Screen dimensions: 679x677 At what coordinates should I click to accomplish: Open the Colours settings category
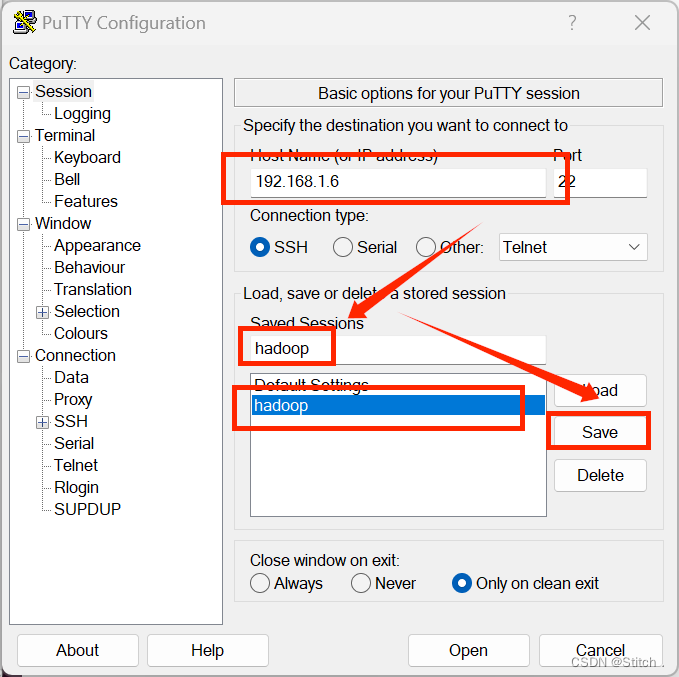click(x=81, y=334)
